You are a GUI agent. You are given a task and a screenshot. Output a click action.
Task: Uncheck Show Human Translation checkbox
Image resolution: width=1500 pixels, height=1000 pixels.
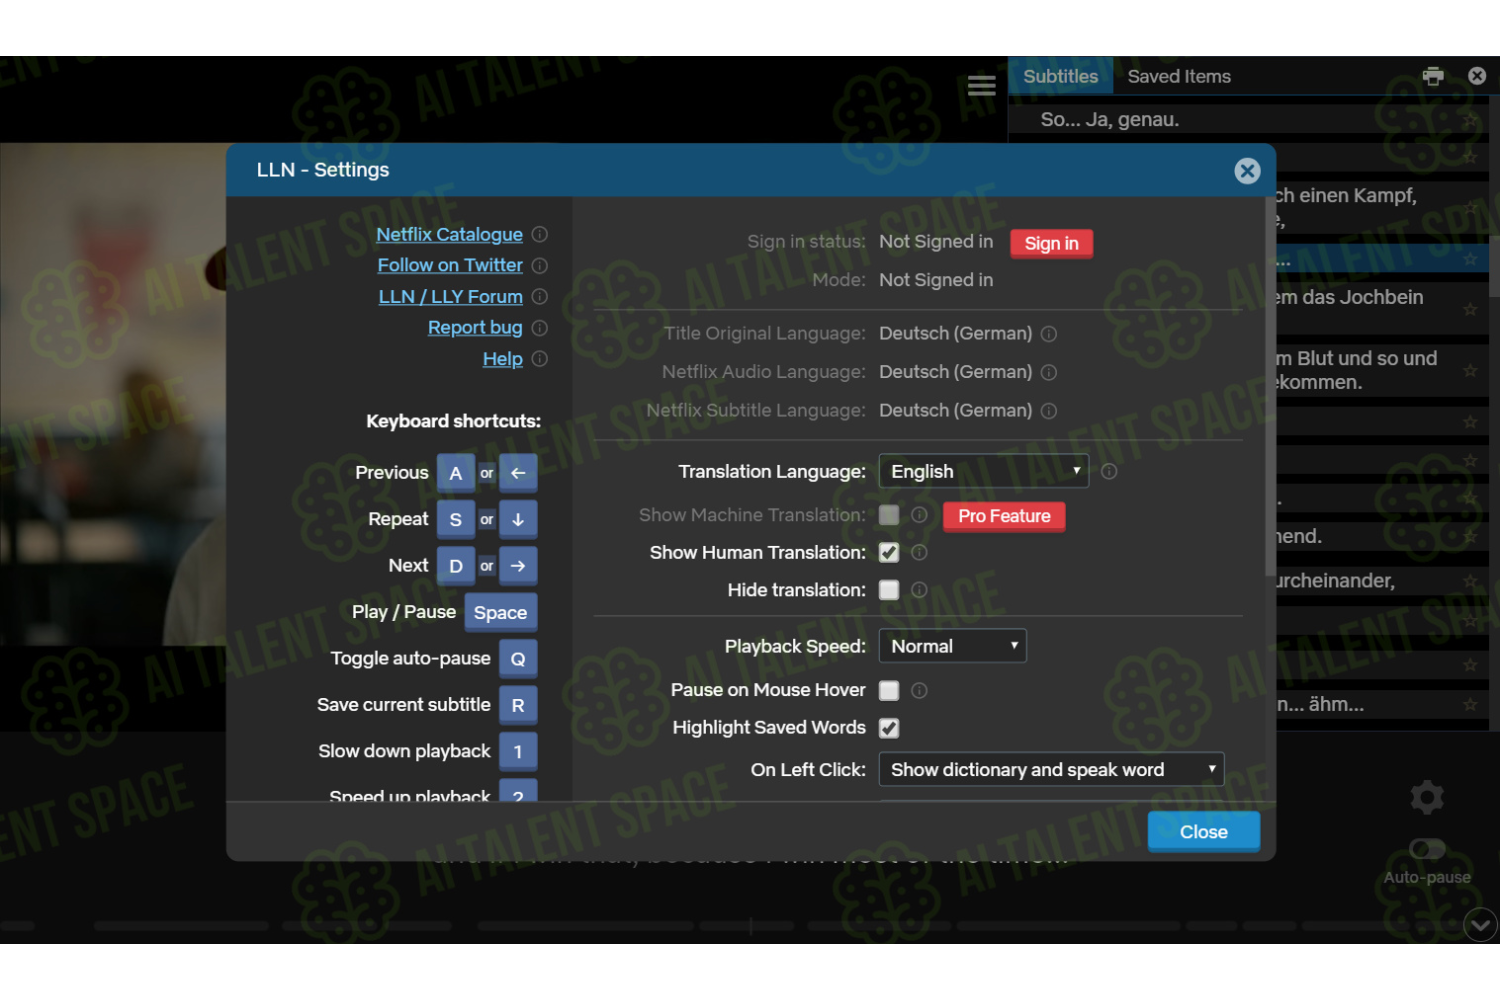pos(889,552)
